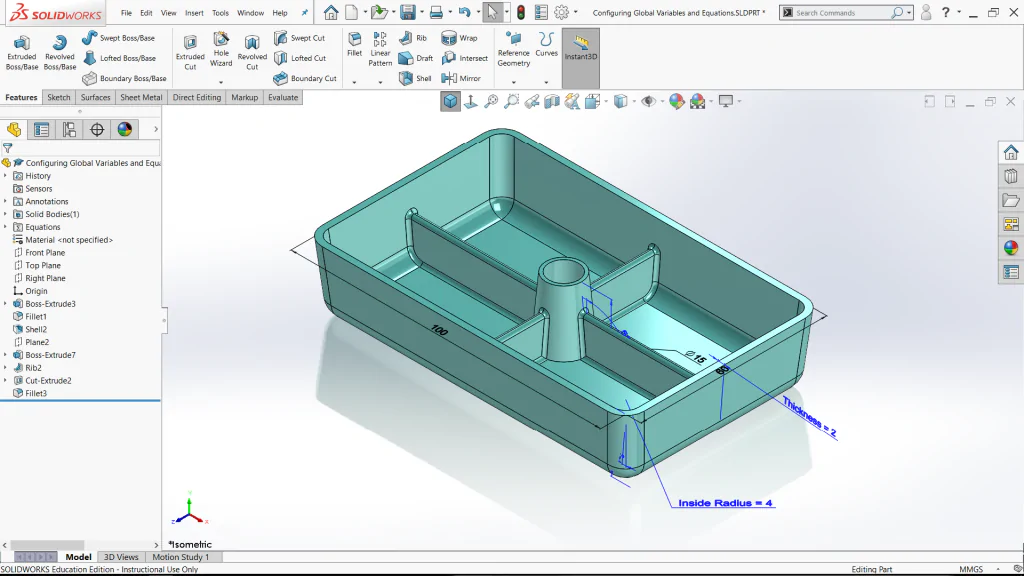The height and width of the screenshot is (576, 1024).
Task: Expand the Boss-Extrude3 feature node
Action: tap(6, 304)
